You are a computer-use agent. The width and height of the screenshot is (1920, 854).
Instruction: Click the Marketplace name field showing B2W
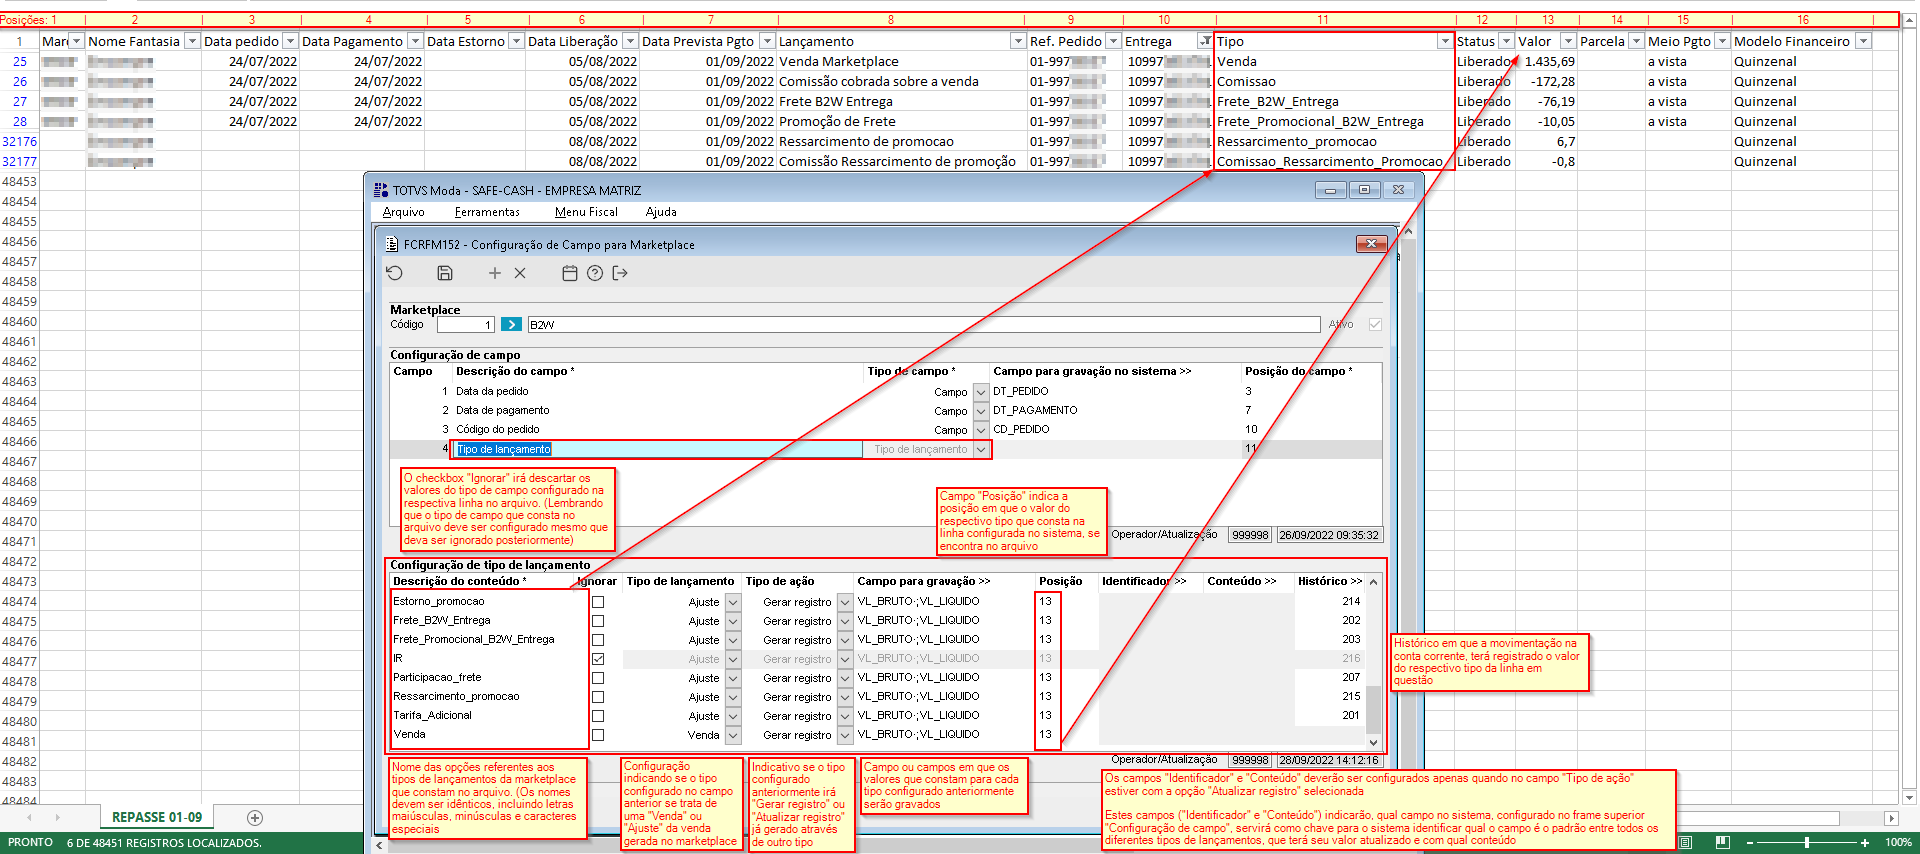point(923,324)
